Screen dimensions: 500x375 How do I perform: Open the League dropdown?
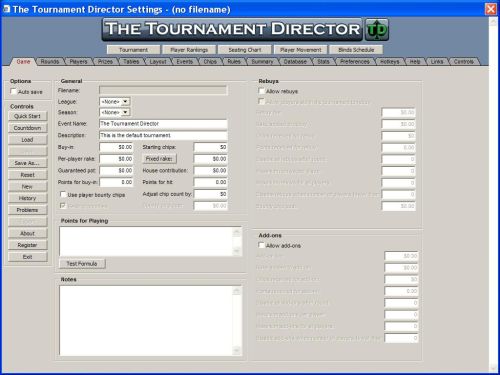125,101
